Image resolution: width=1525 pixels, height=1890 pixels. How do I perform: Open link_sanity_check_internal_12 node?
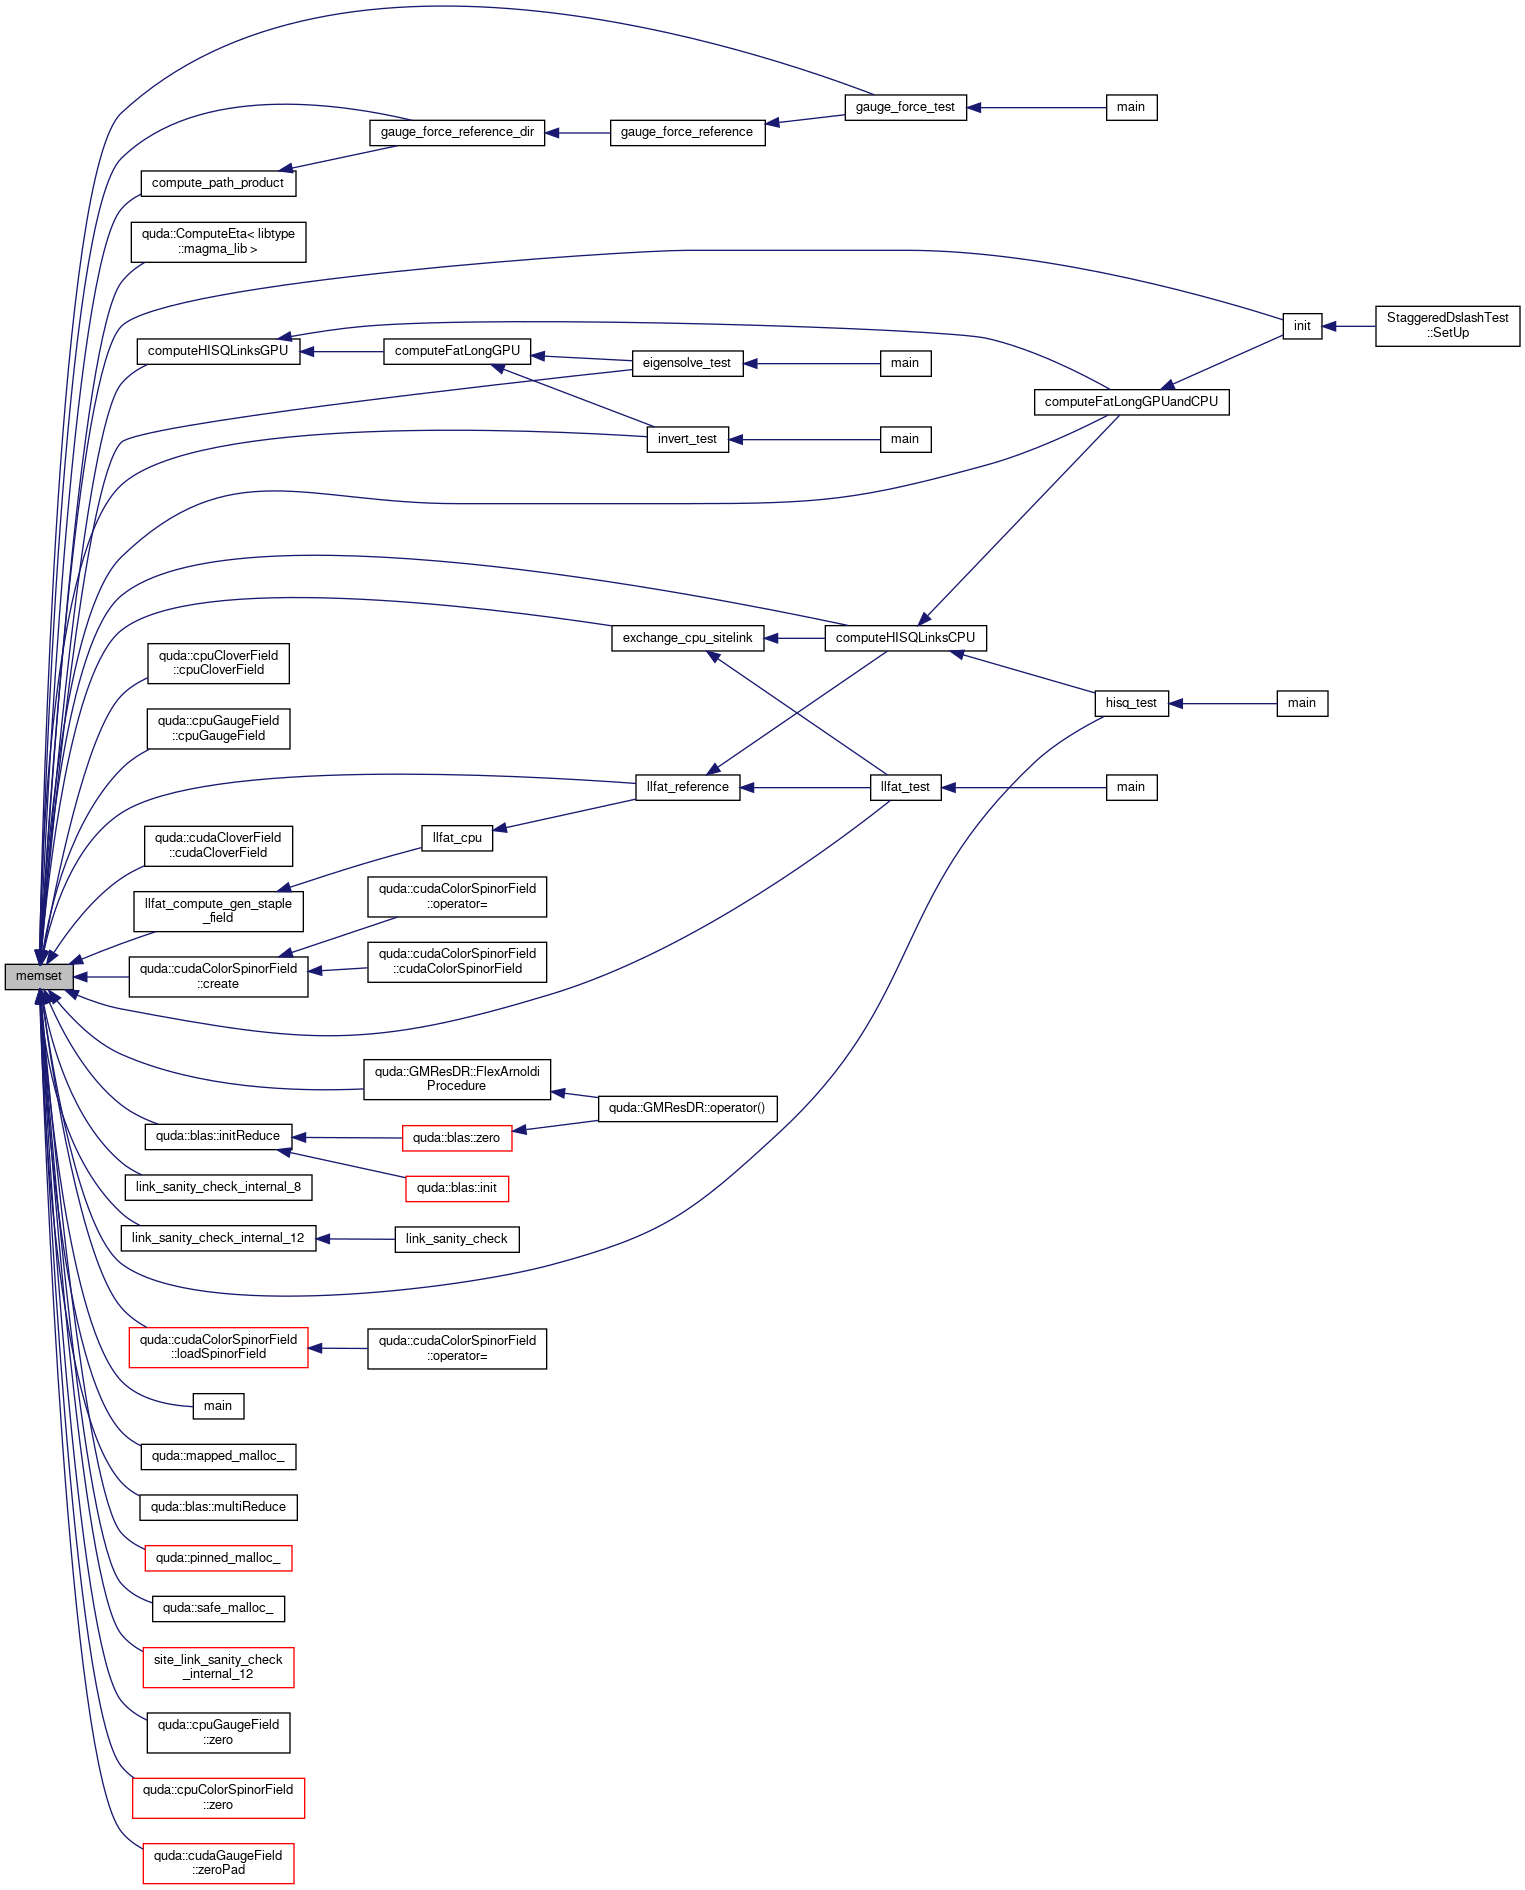click(x=218, y=1239)
